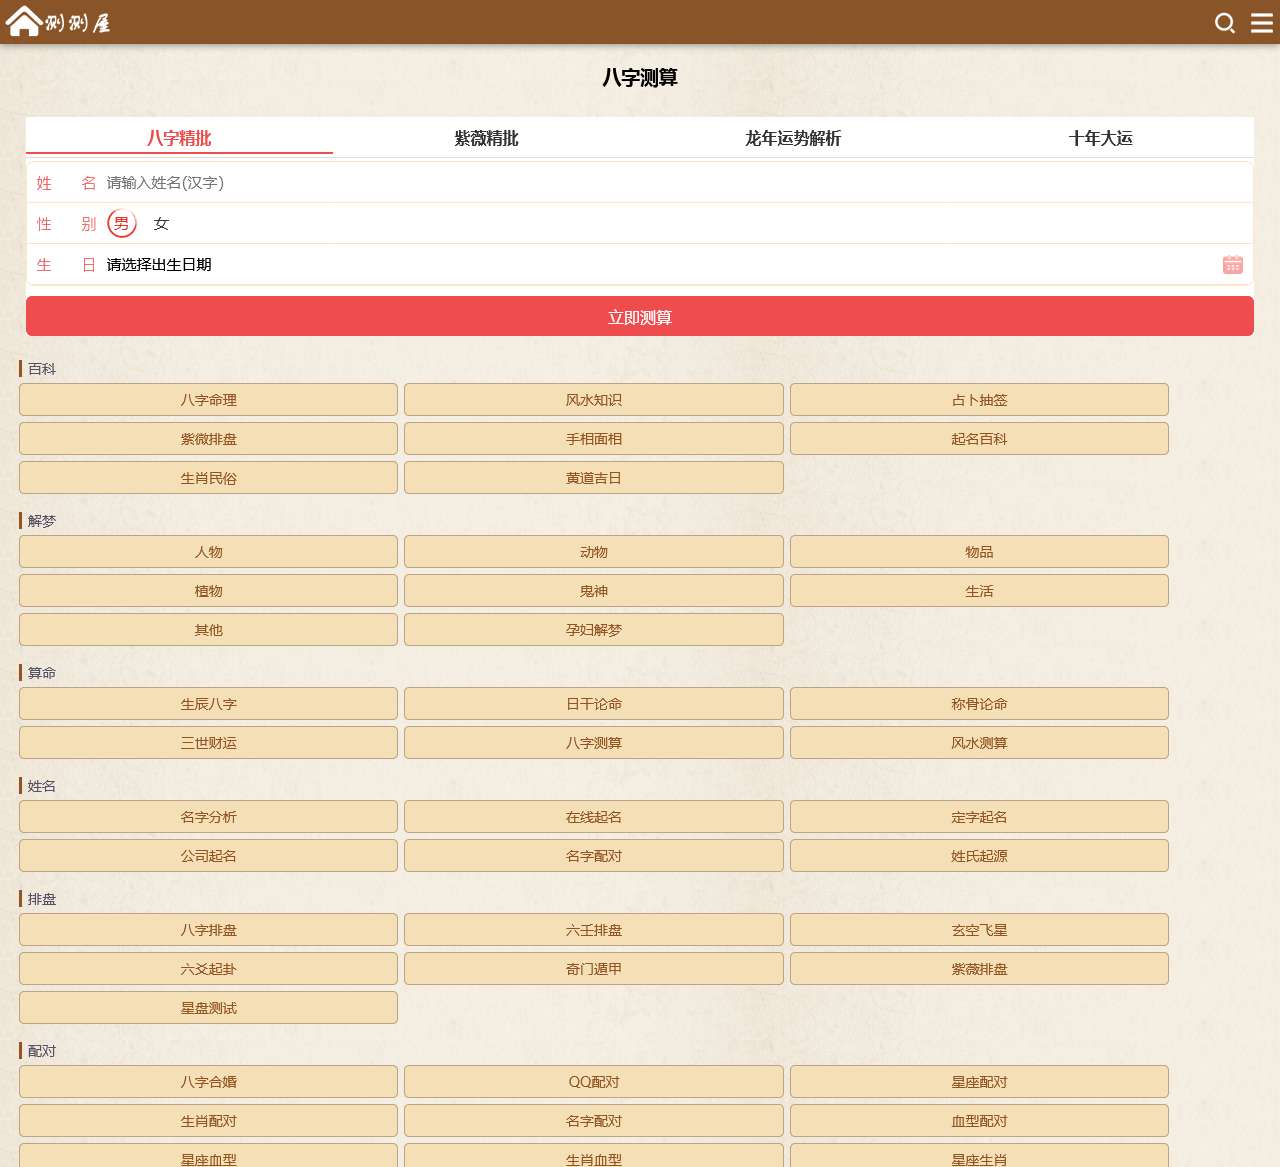Open the 孕妇解梦 link
Image resolution: width=1280 pixels, height=1167 pixels.
coord(594,630)
